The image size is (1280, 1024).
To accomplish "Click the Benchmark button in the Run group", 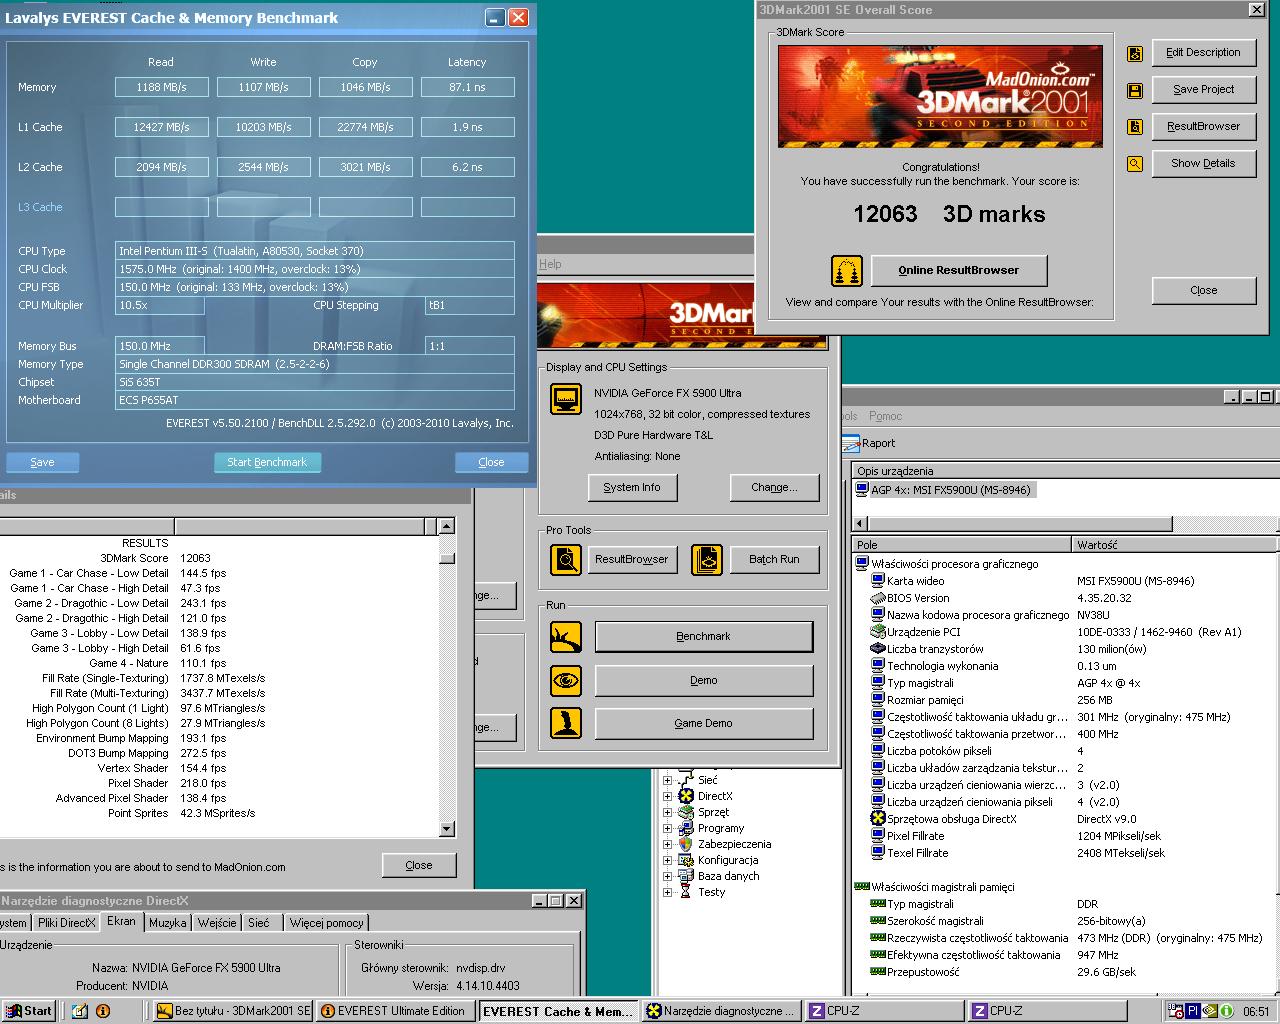I will pos(704,636).
